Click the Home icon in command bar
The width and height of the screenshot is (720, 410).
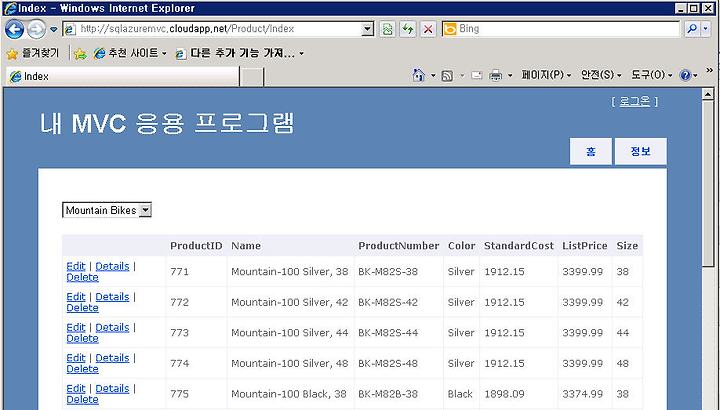pos(418,75)
